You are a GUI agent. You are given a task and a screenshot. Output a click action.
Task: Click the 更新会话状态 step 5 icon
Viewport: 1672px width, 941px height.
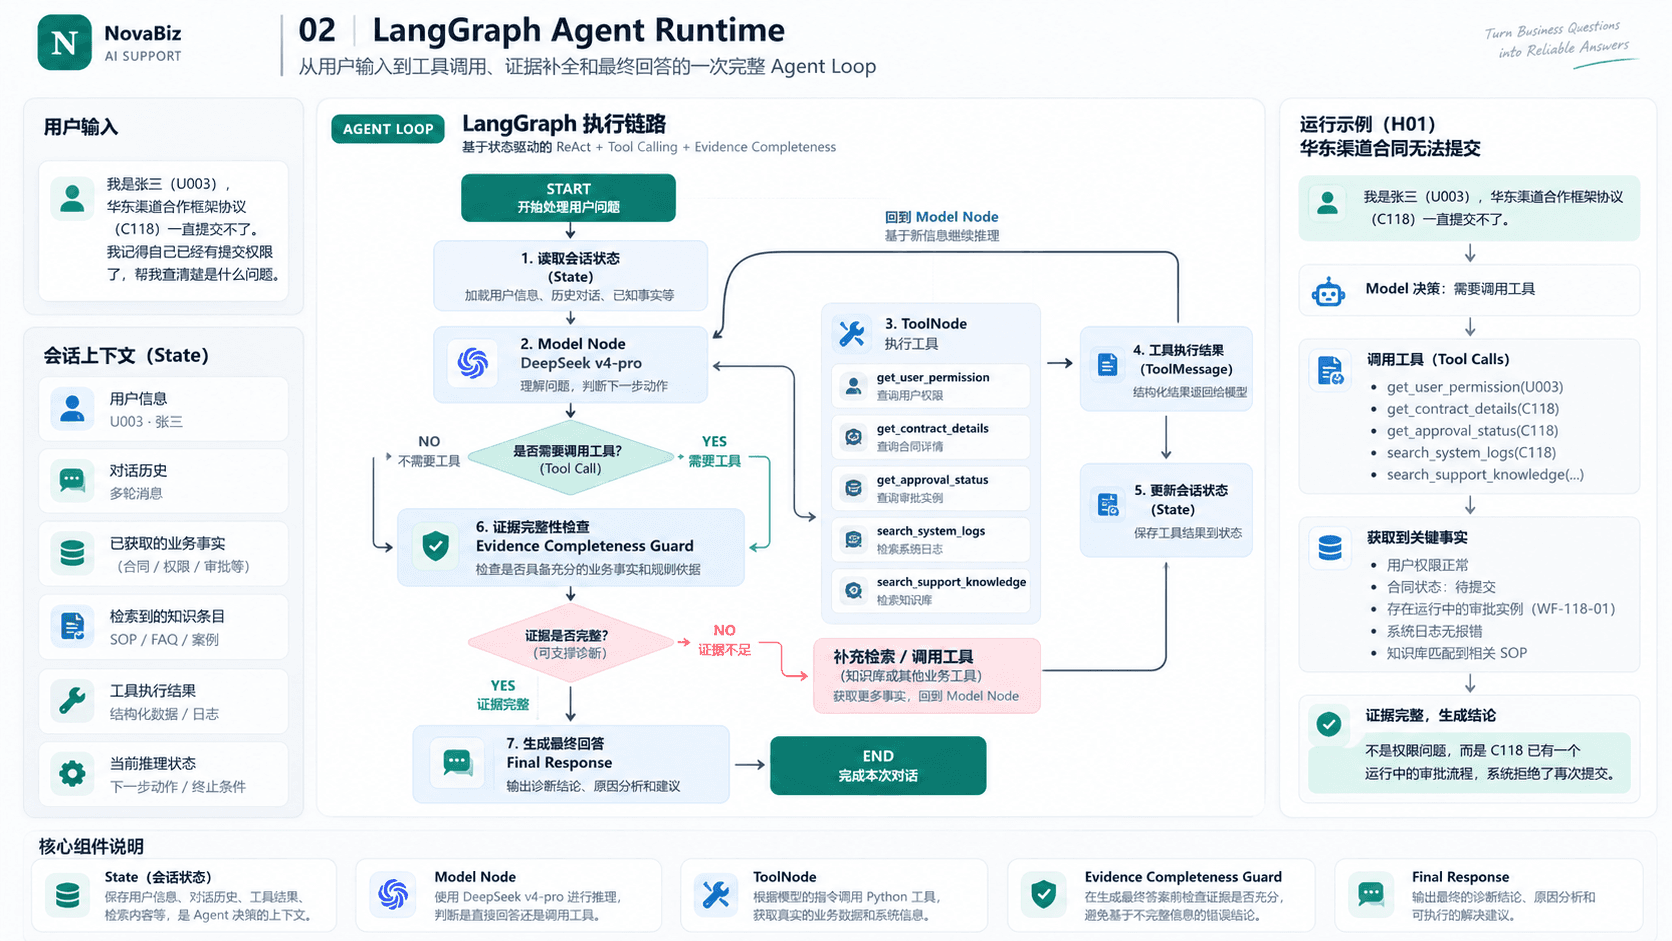pos(1109,505)
